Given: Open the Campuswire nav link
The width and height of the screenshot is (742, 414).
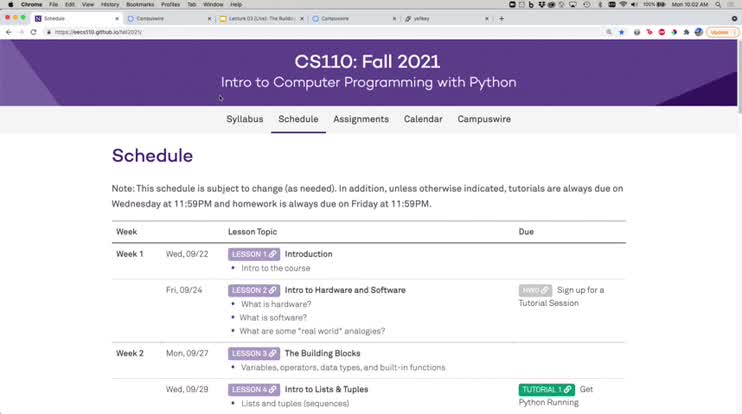Looking at the screenshot, I should click(x=484, y=119).
